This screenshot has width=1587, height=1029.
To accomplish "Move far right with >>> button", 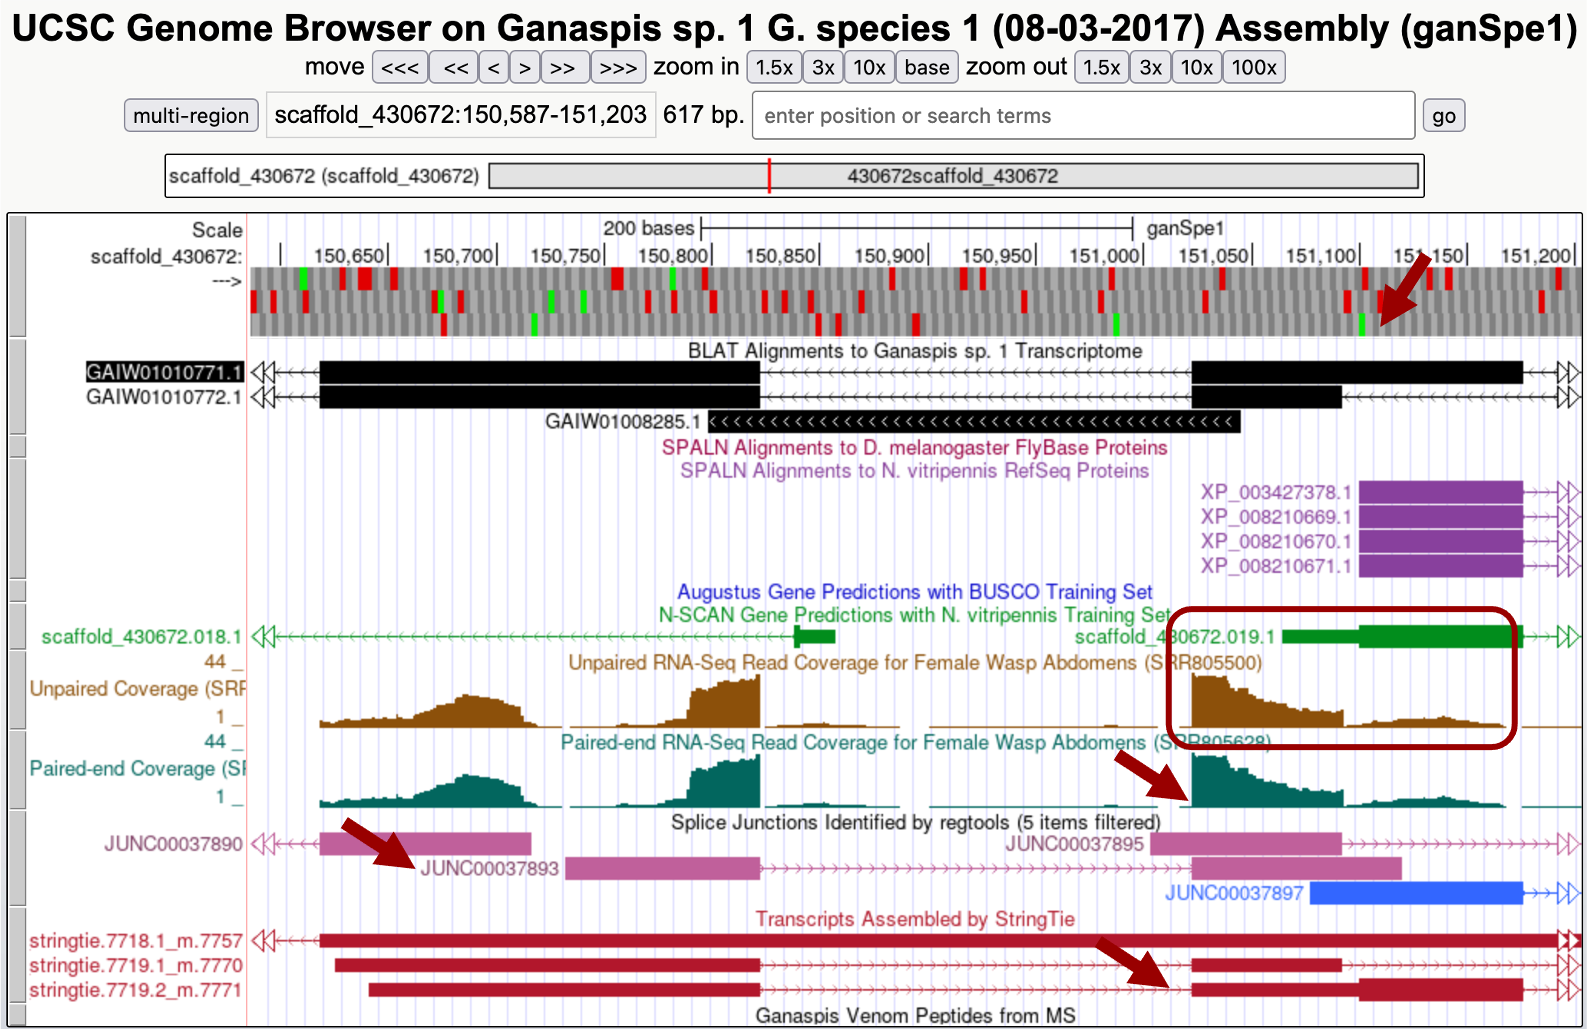I will coord(618,68).
